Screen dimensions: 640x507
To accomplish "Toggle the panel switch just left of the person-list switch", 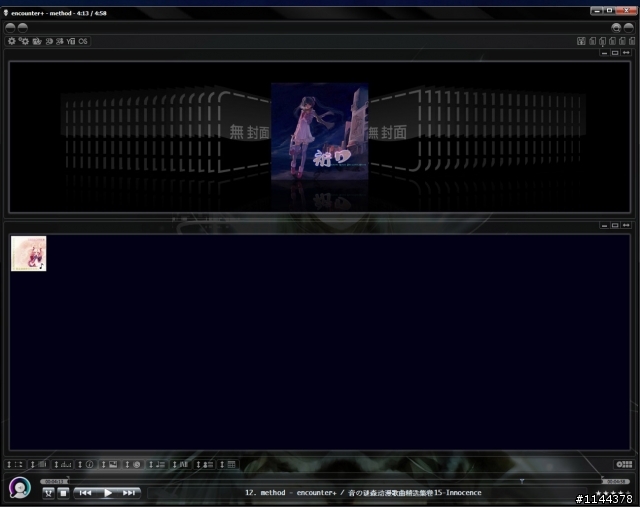I will 181,465.
